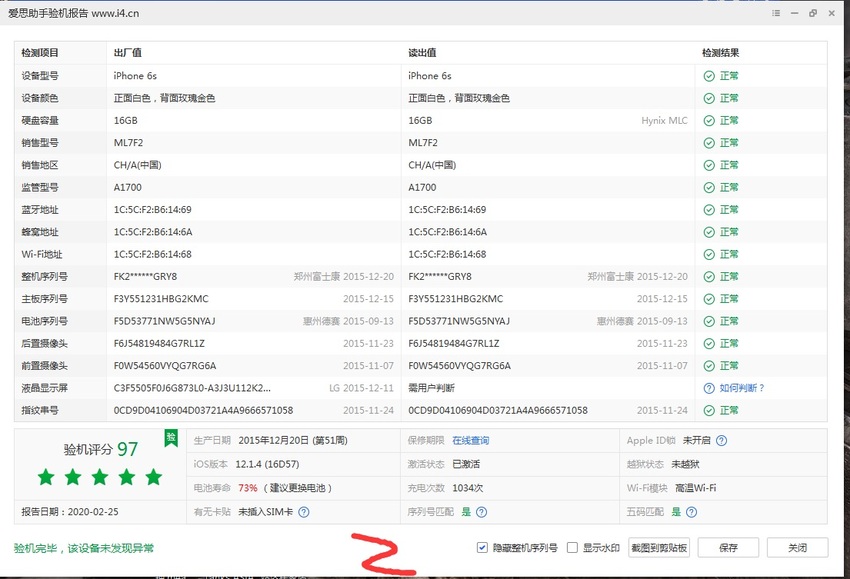850x579 pixels.
Task: Click the green check icon in 设备颜色 row
Action: pos(709,98)
